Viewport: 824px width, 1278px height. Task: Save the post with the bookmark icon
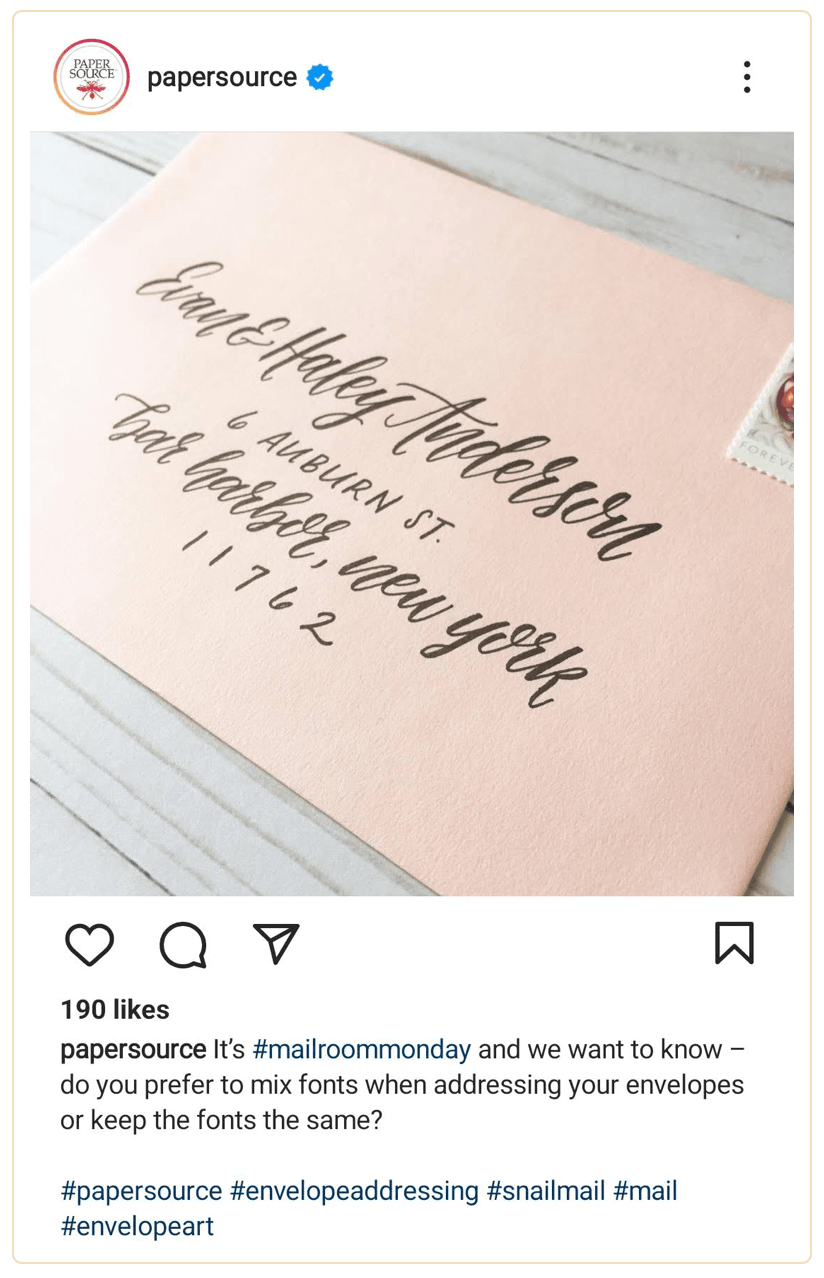coord(734,943)
